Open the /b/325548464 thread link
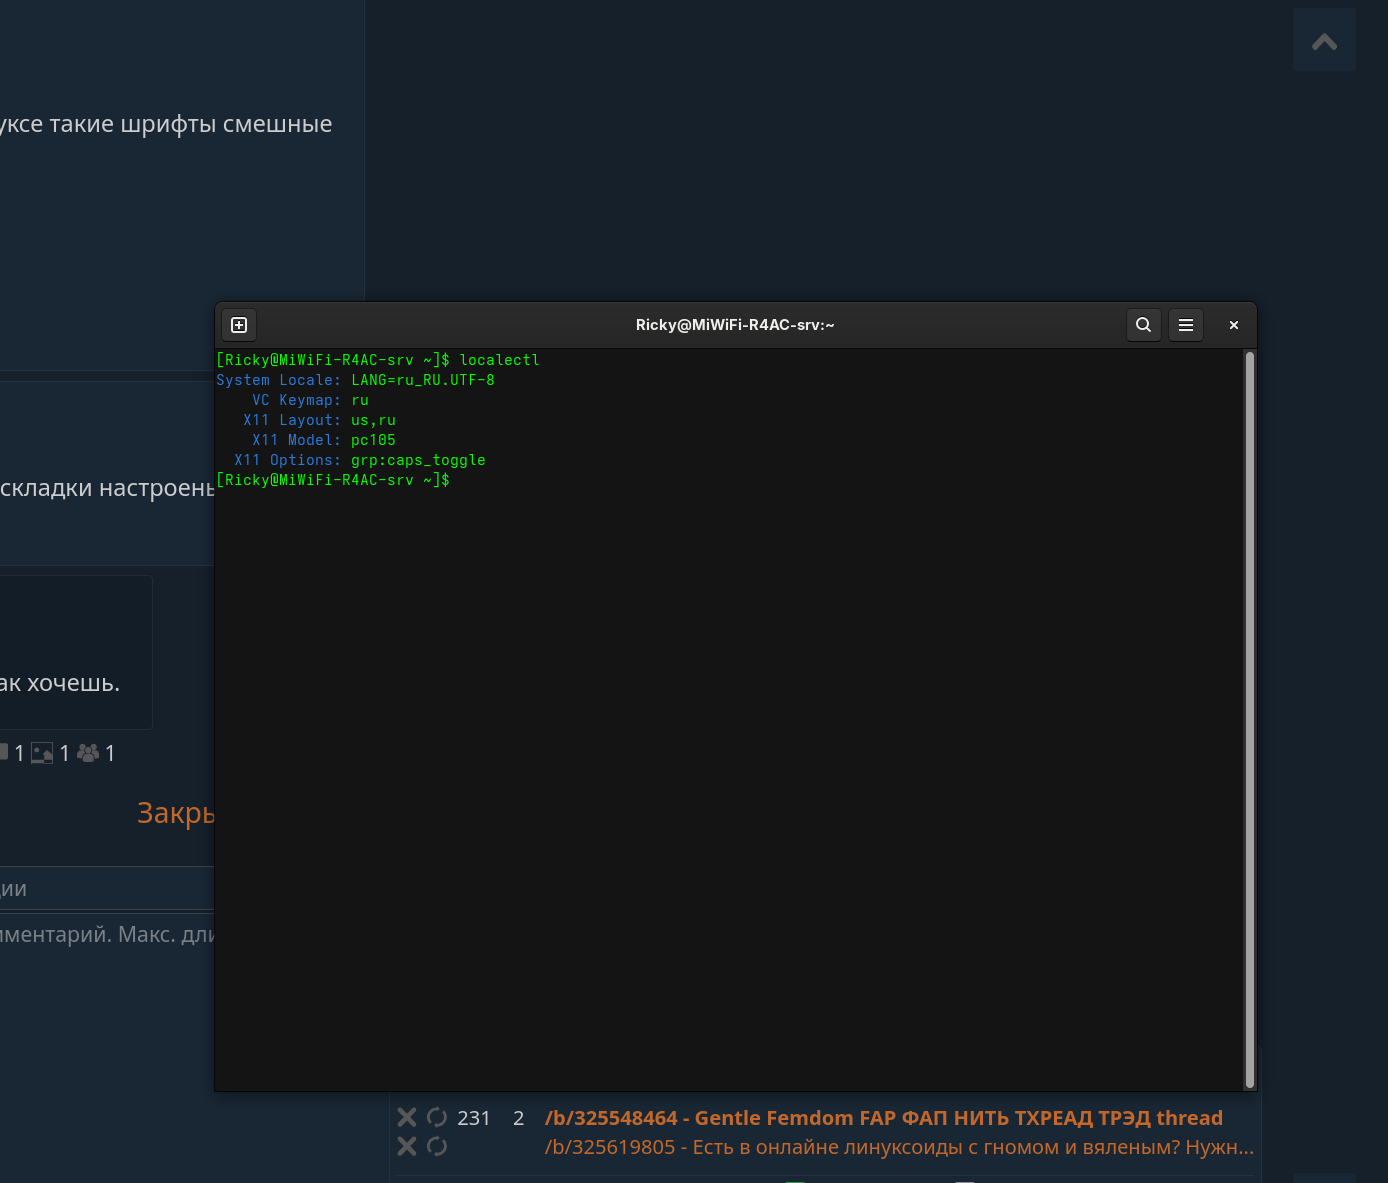 click(883, 1118)
